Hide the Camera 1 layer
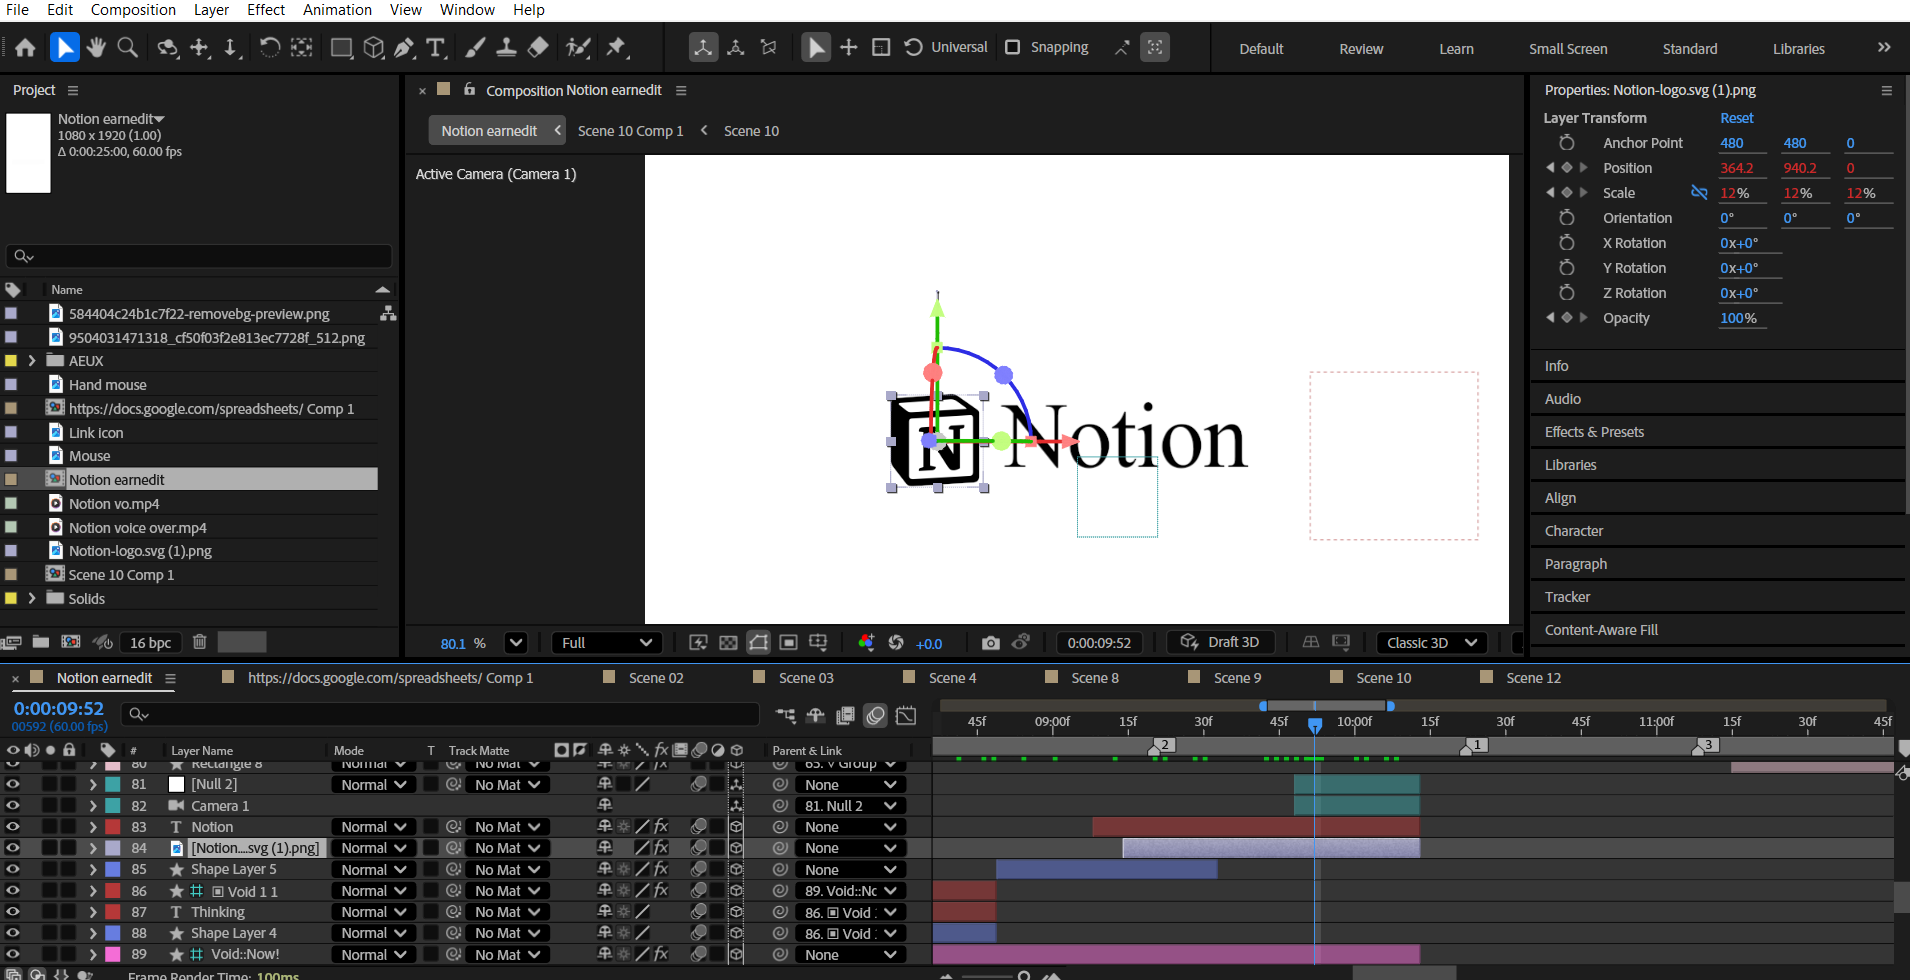1910x980 pixels. (x=13, y=806)
